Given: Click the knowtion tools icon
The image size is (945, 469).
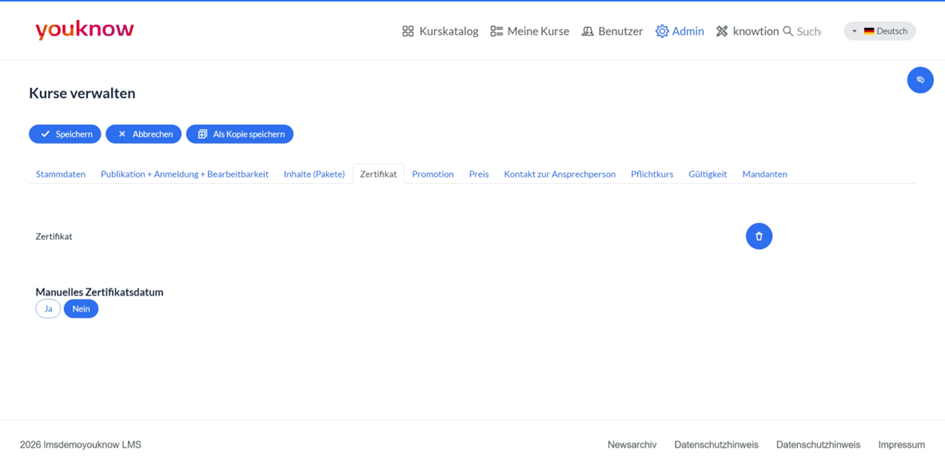Looking at the screenshot, I should coord(721,31).
